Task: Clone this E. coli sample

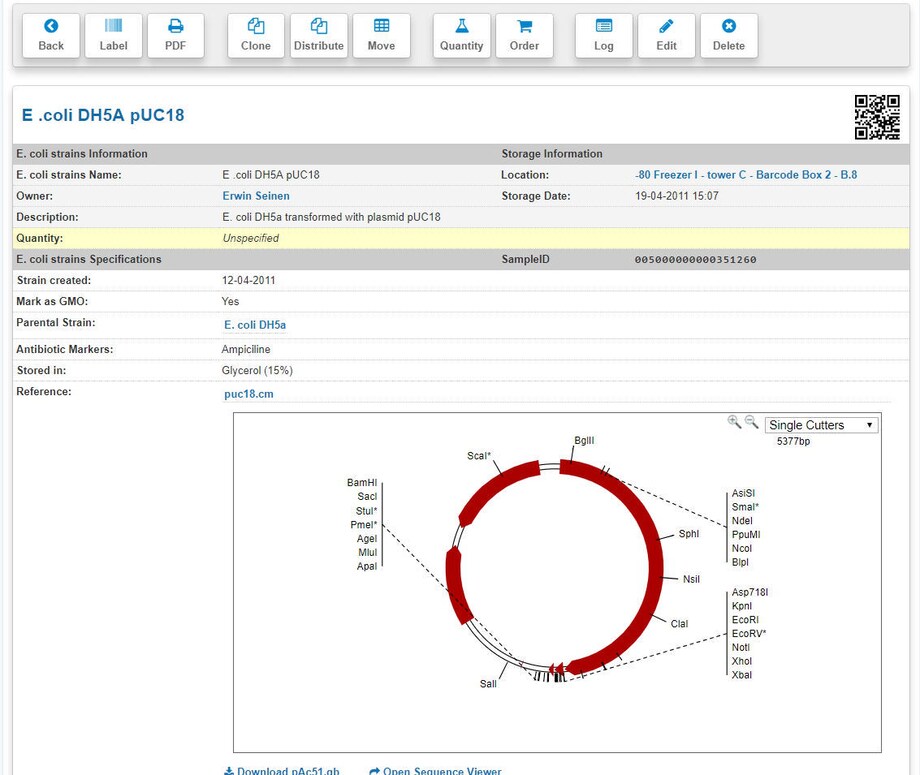Action: pos(256,36)
